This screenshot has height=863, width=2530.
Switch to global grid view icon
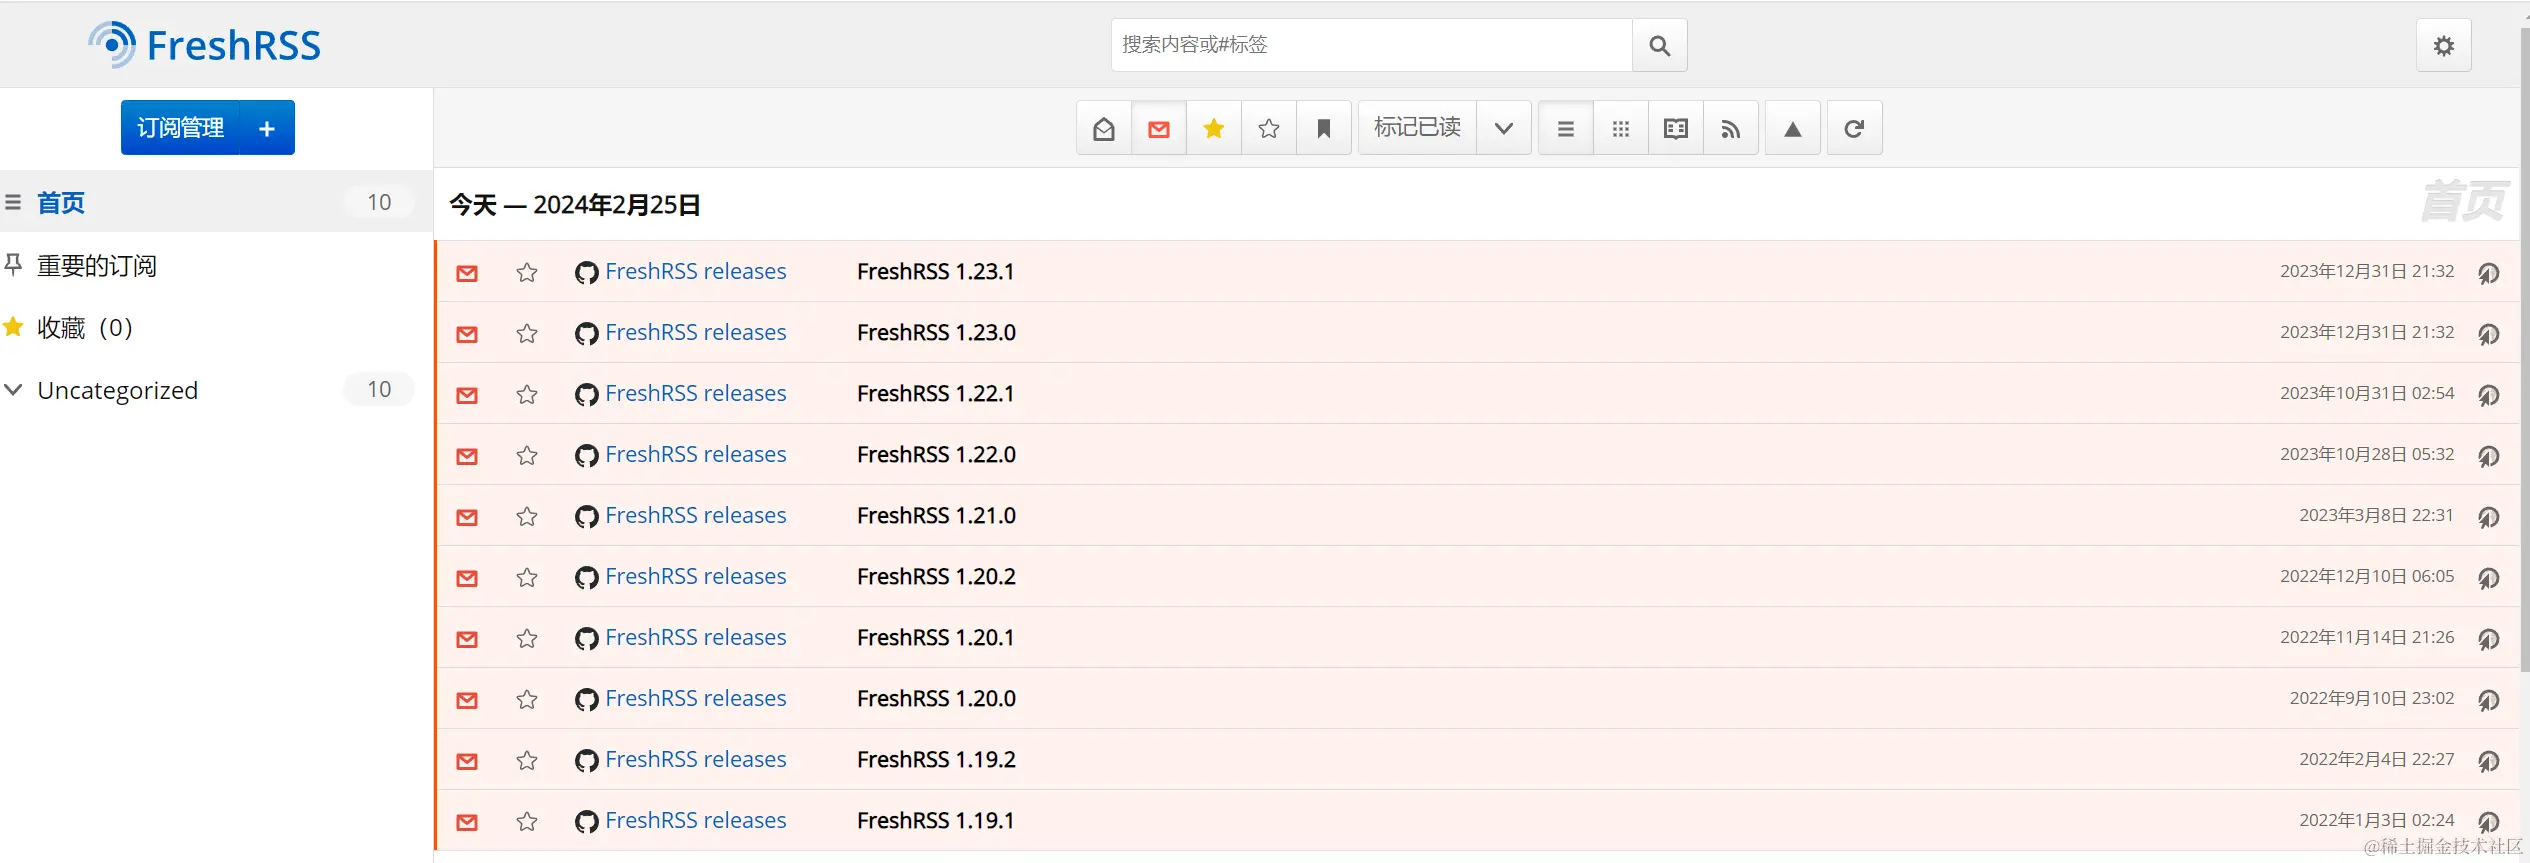1621,128
